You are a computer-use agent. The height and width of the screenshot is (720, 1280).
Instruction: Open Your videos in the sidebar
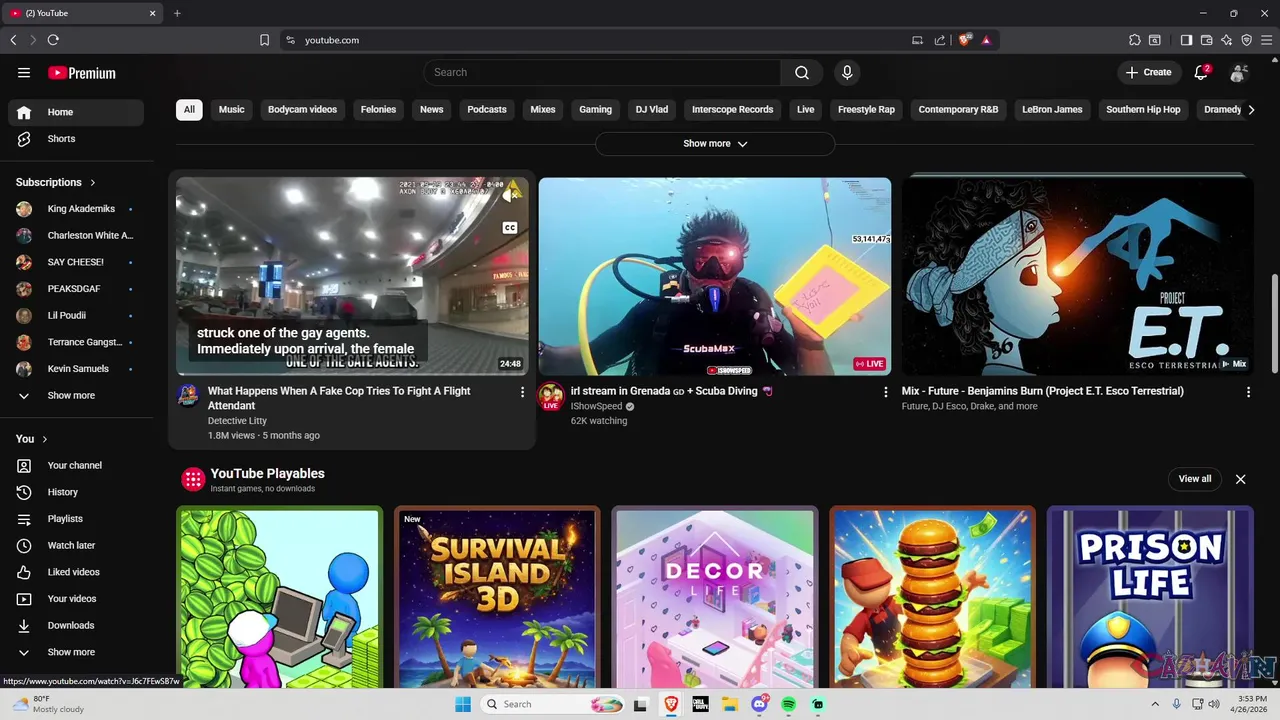[x=76, y=599]
